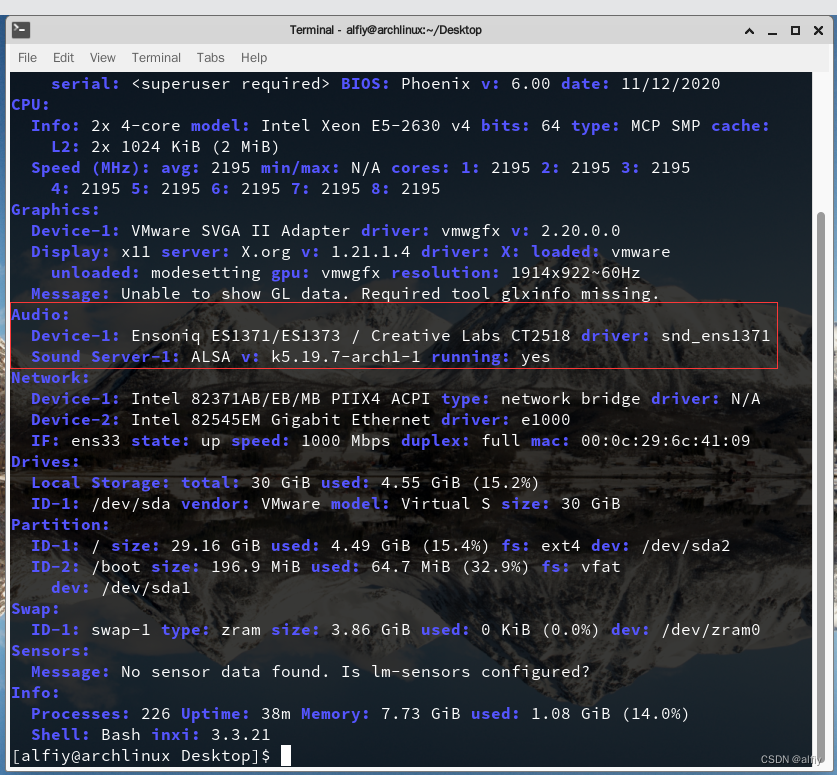Click the terminal icon in the title bar

pyautogui.click(x=21, y=29)
